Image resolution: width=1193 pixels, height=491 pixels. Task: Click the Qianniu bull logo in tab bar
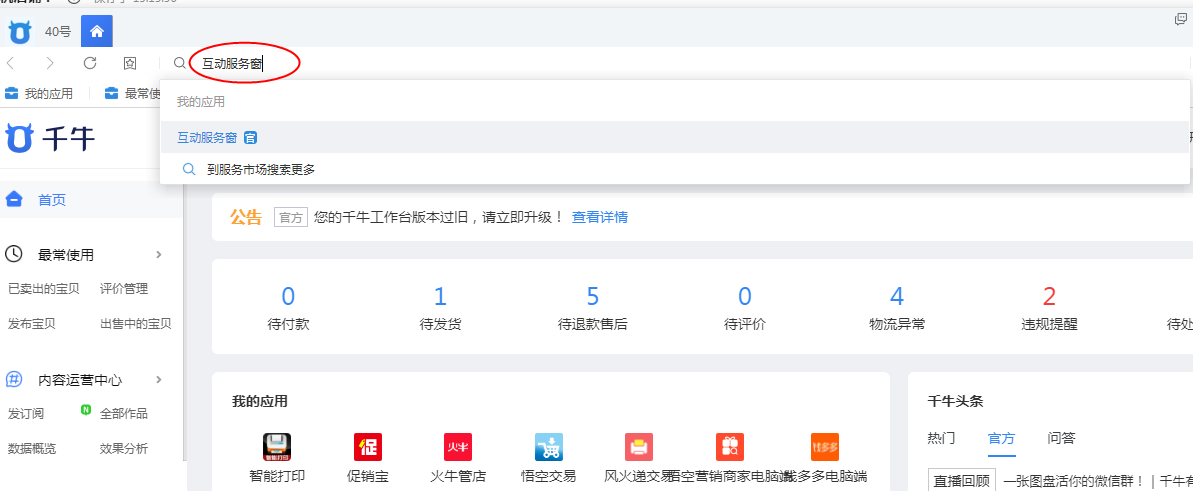(20, 32)
